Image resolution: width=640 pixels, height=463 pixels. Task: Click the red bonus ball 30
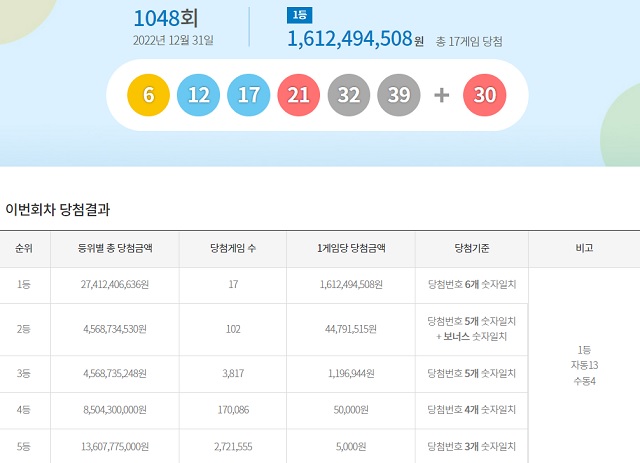[484, 95]
